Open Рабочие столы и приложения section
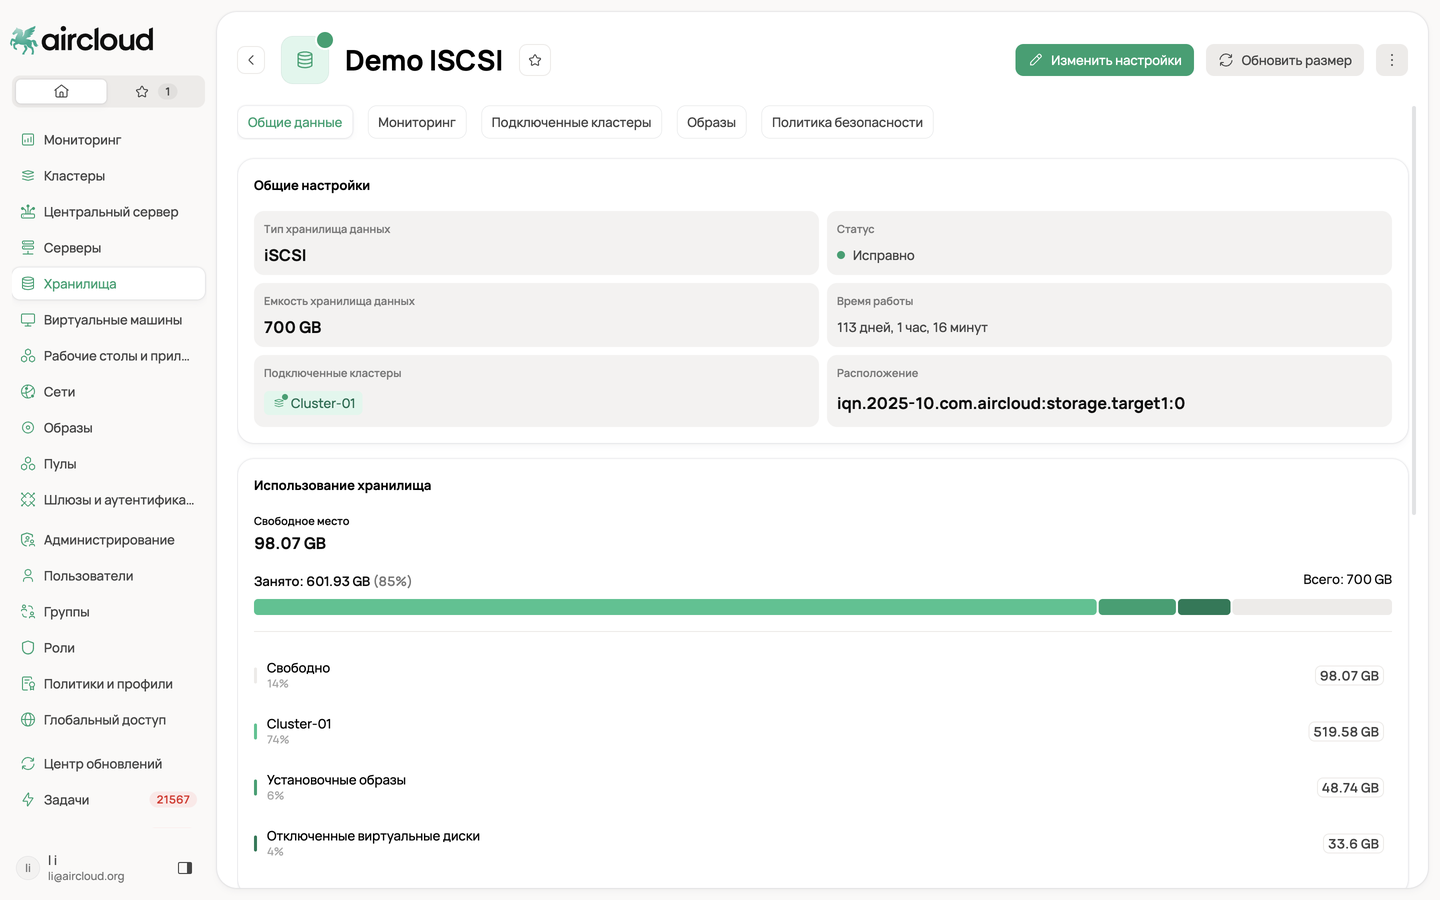This screenshot has height=900, width=1440. pos(108,356)
